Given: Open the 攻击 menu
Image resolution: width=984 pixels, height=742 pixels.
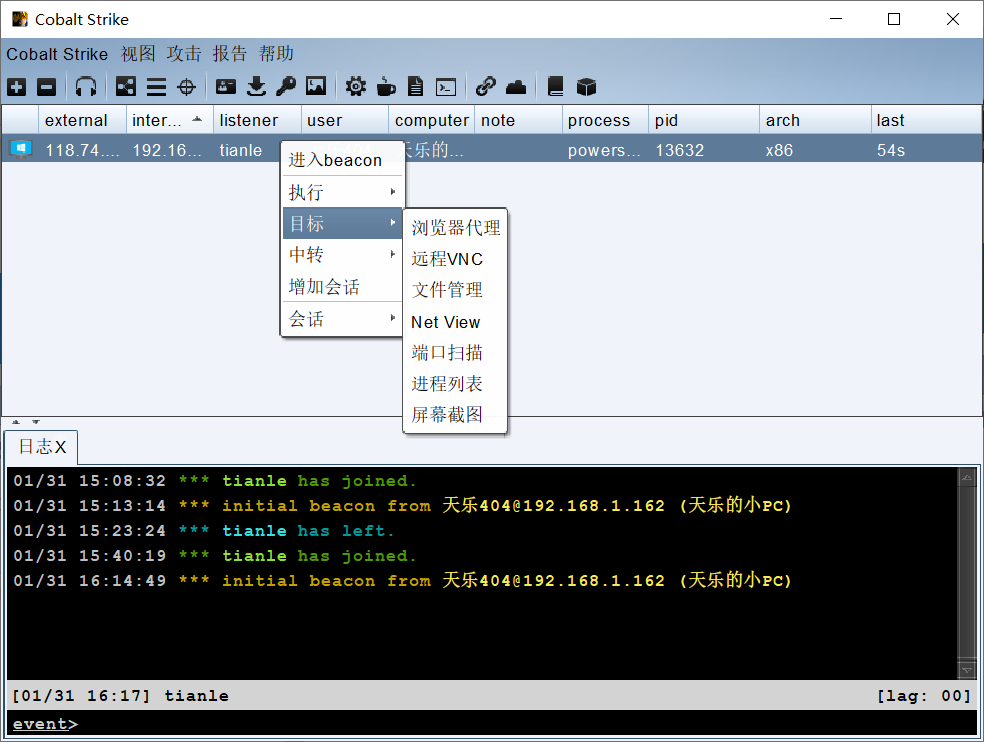Looking at the screenshot, I should 184,54.
